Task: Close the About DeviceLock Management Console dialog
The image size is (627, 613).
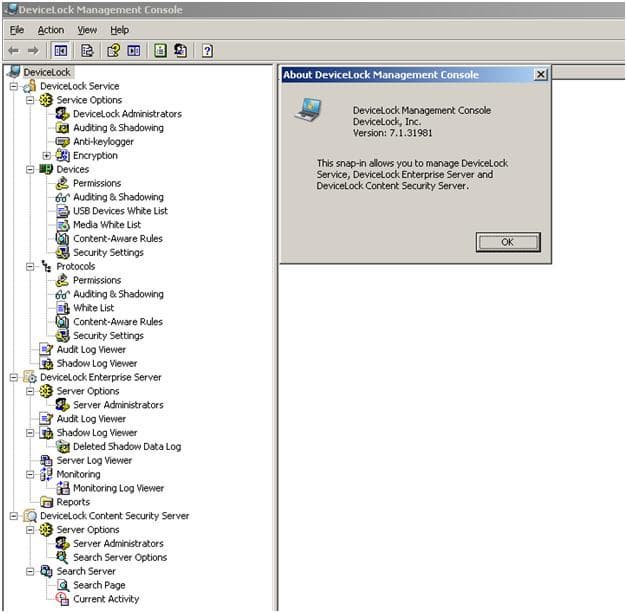Action: [x=541, y=74]
